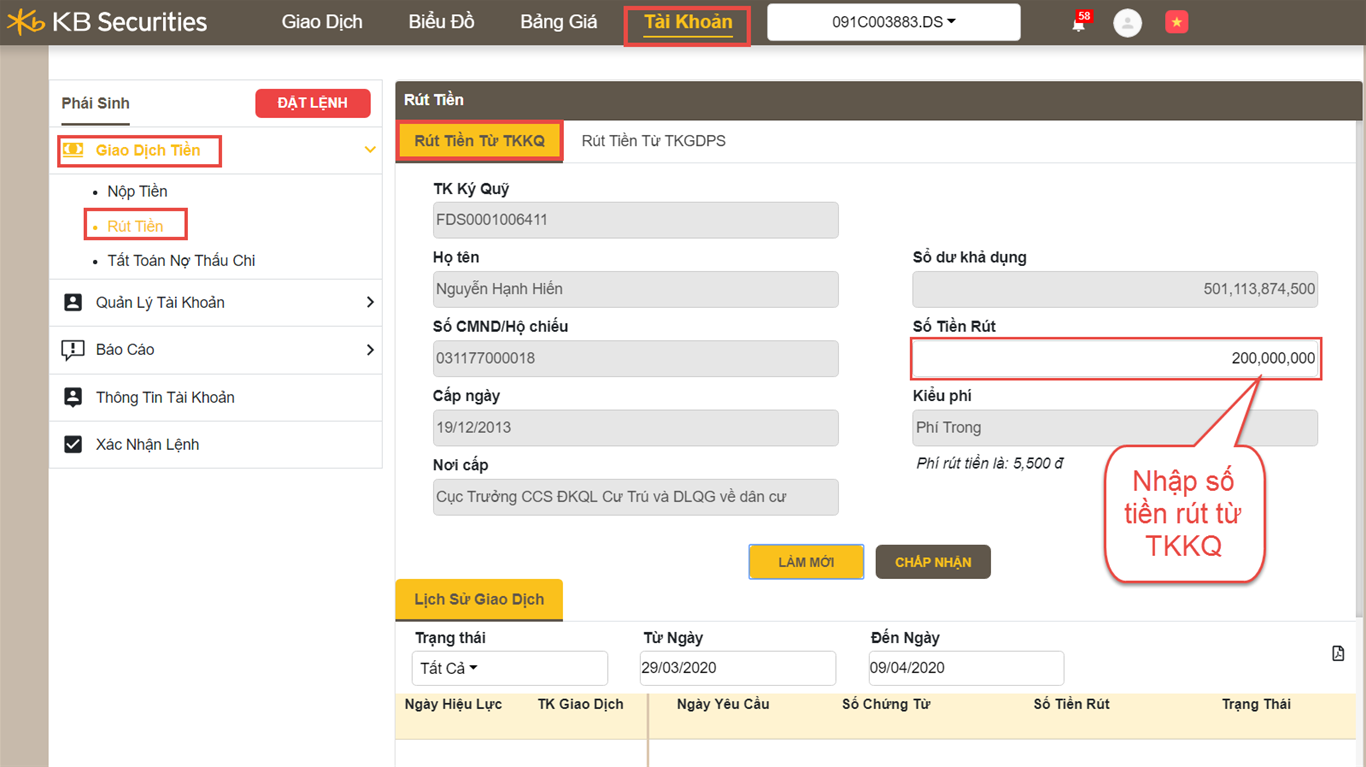This screenshot has height=767, width=1366.
Task: Open Tất Toán Nợ Thấu Chi
Action: coord(181,260)
